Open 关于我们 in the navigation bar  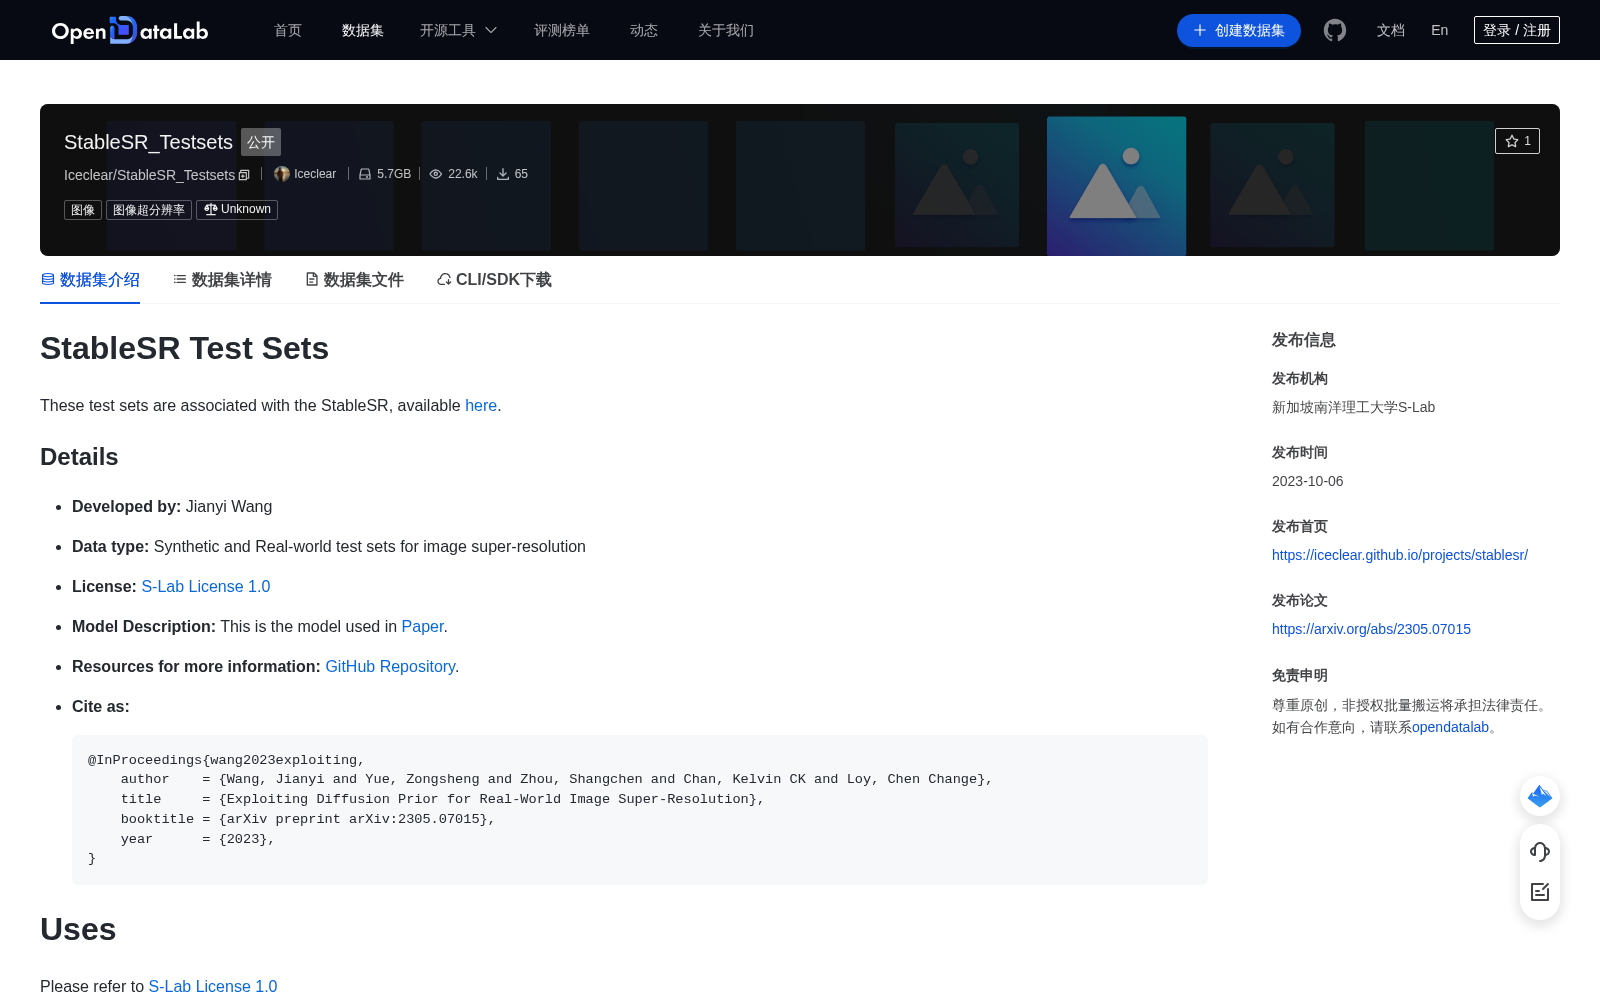pyautogui.click(x=726, y=30)
